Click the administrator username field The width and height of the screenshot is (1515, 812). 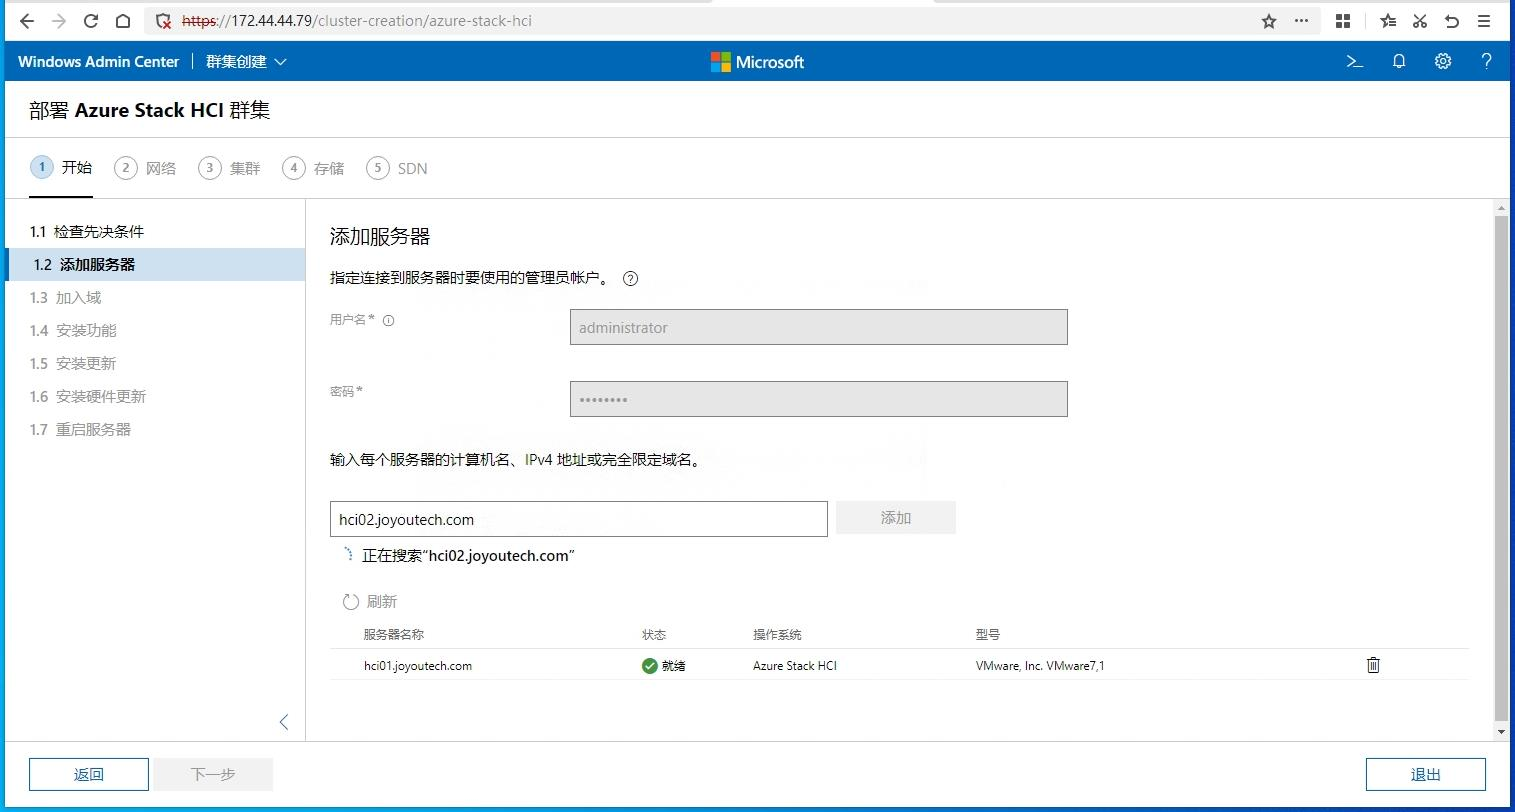pos(818,327)
